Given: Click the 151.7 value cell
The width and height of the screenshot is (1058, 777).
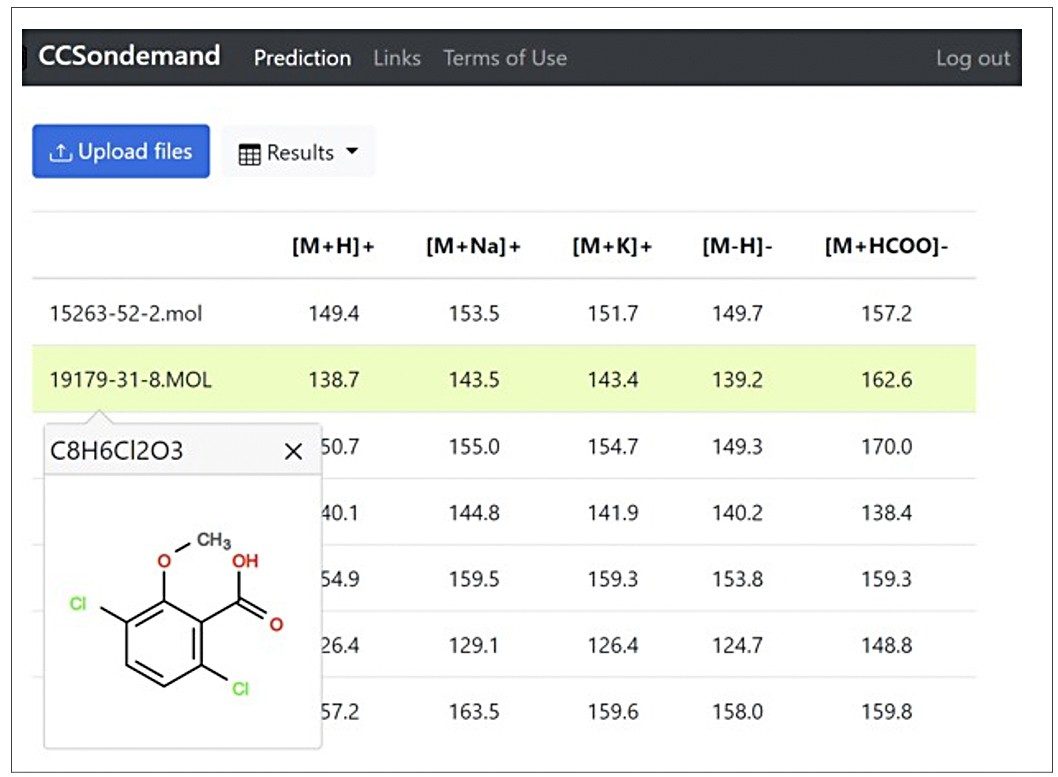Looking at the screenshot, I should (613, 314).
